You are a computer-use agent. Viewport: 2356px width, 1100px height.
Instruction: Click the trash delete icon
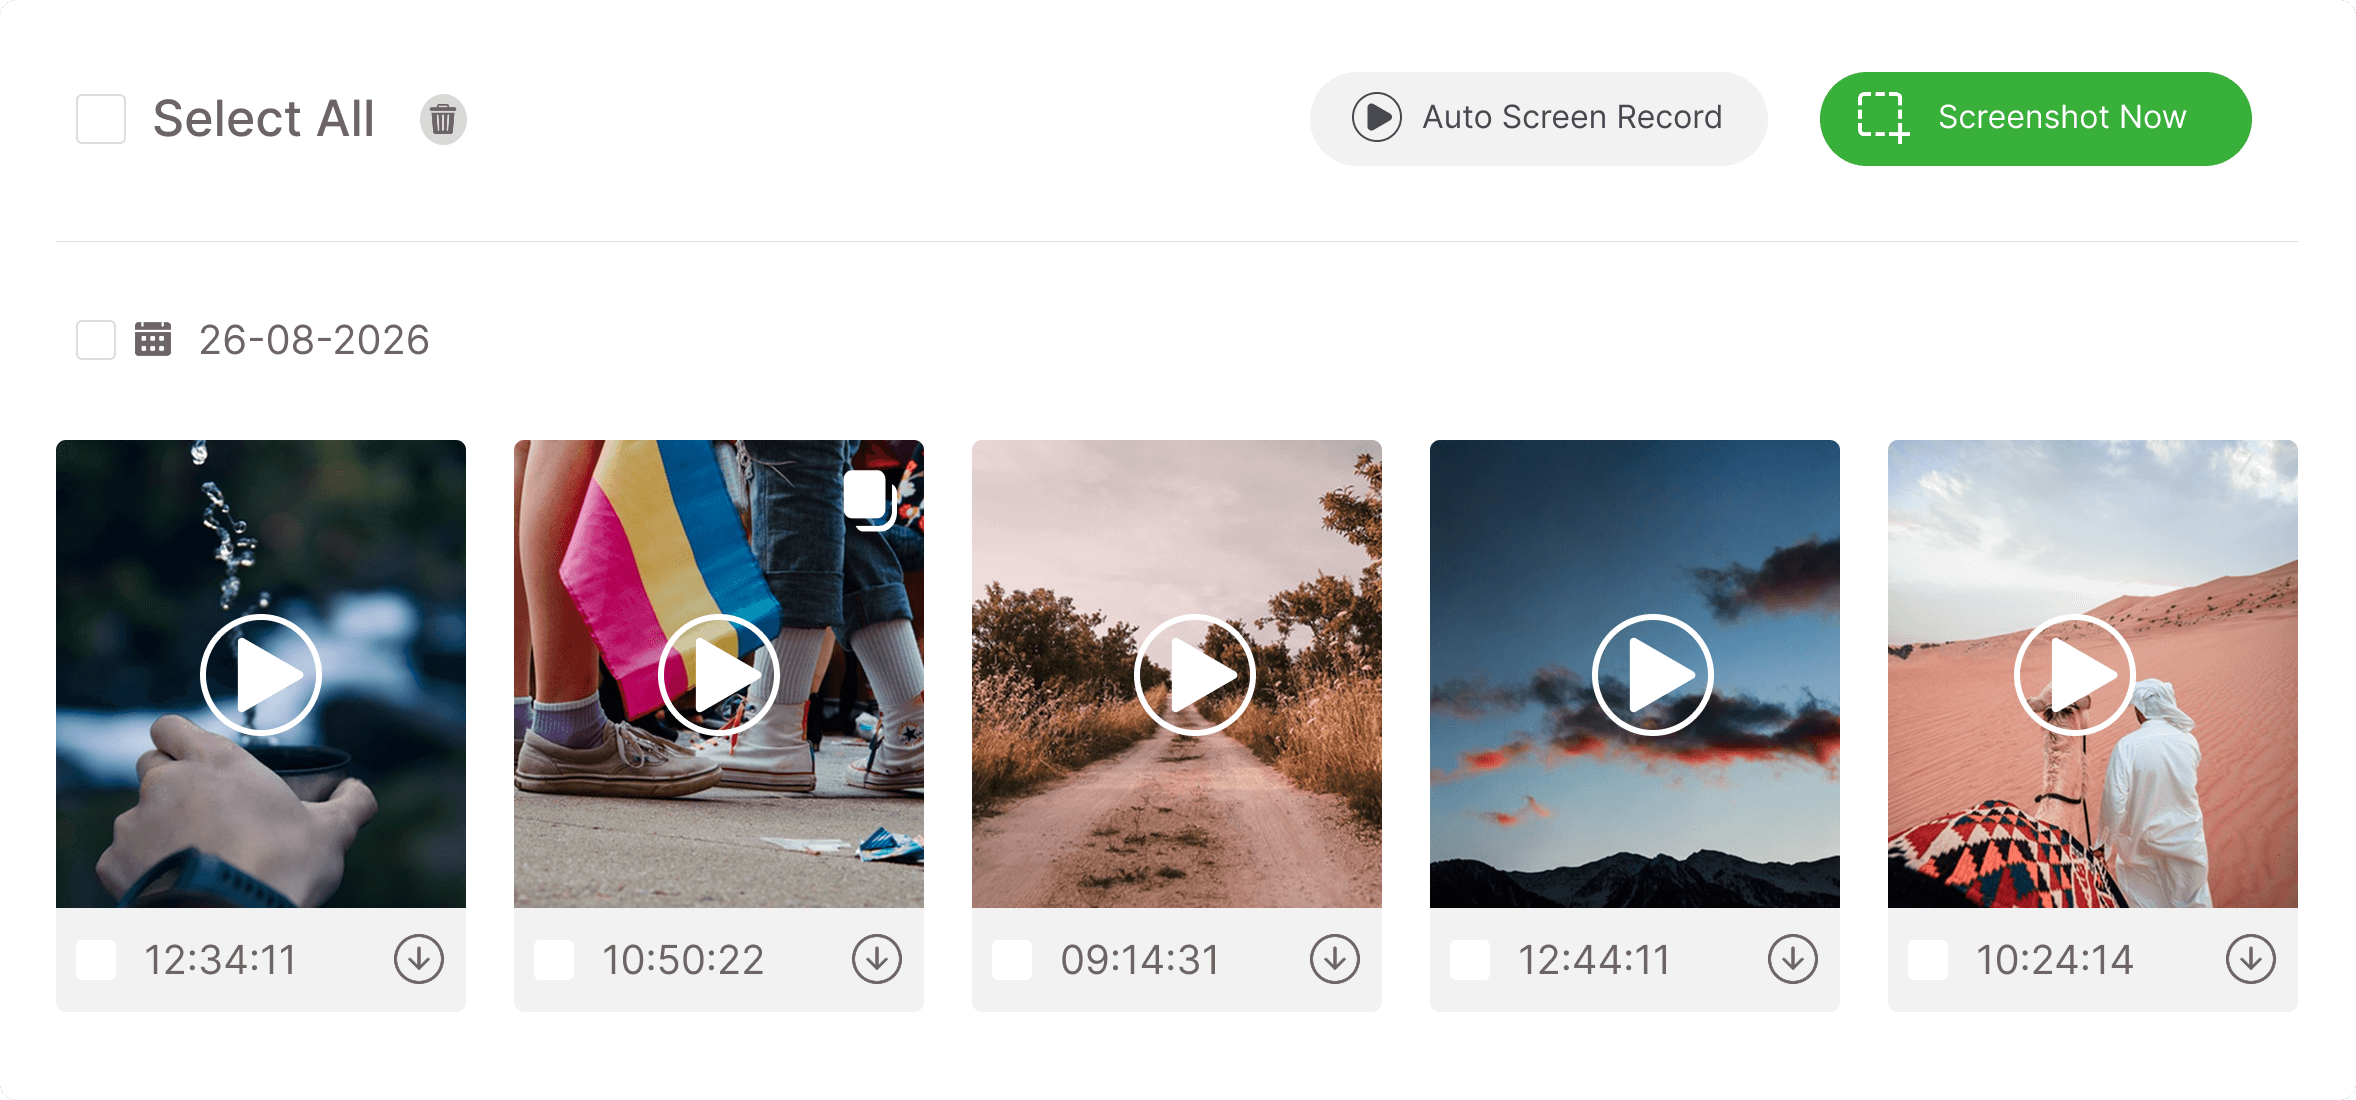click(x=443, y=120)
